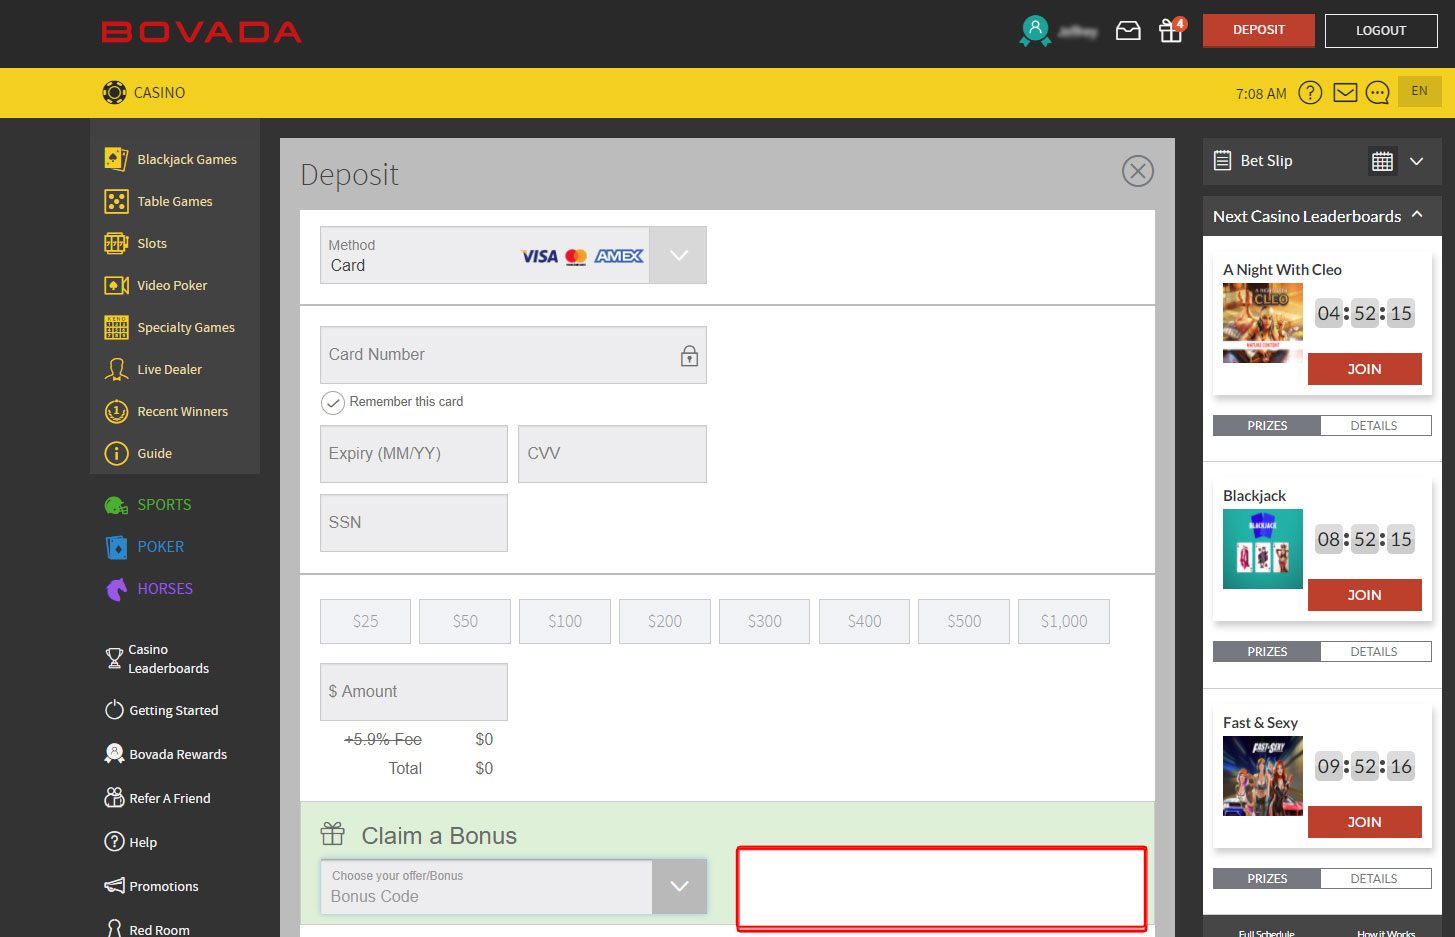1455x937 pixels.
Task: Close the Deposit dialog
Action: point(1138,171)
